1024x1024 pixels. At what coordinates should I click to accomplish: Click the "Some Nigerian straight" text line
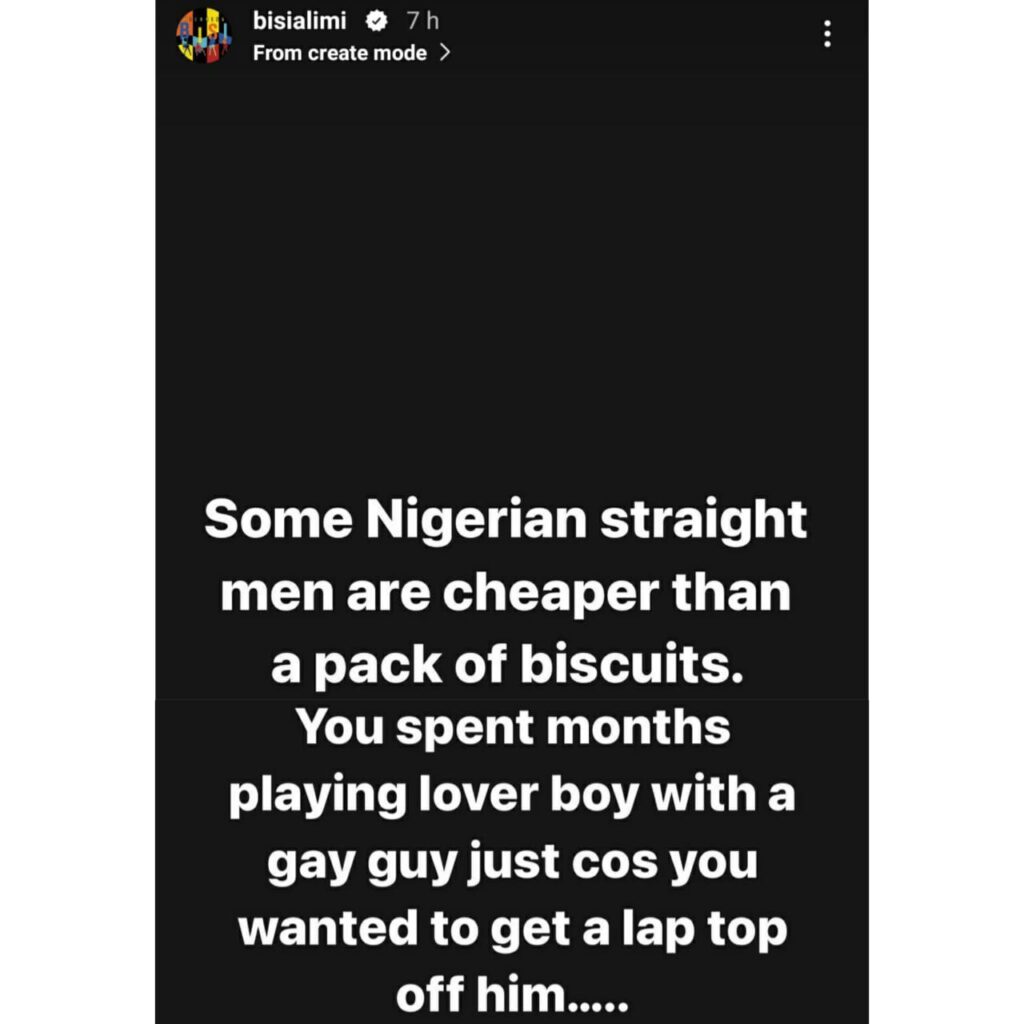pyautogui.click(x=506, y=522)
